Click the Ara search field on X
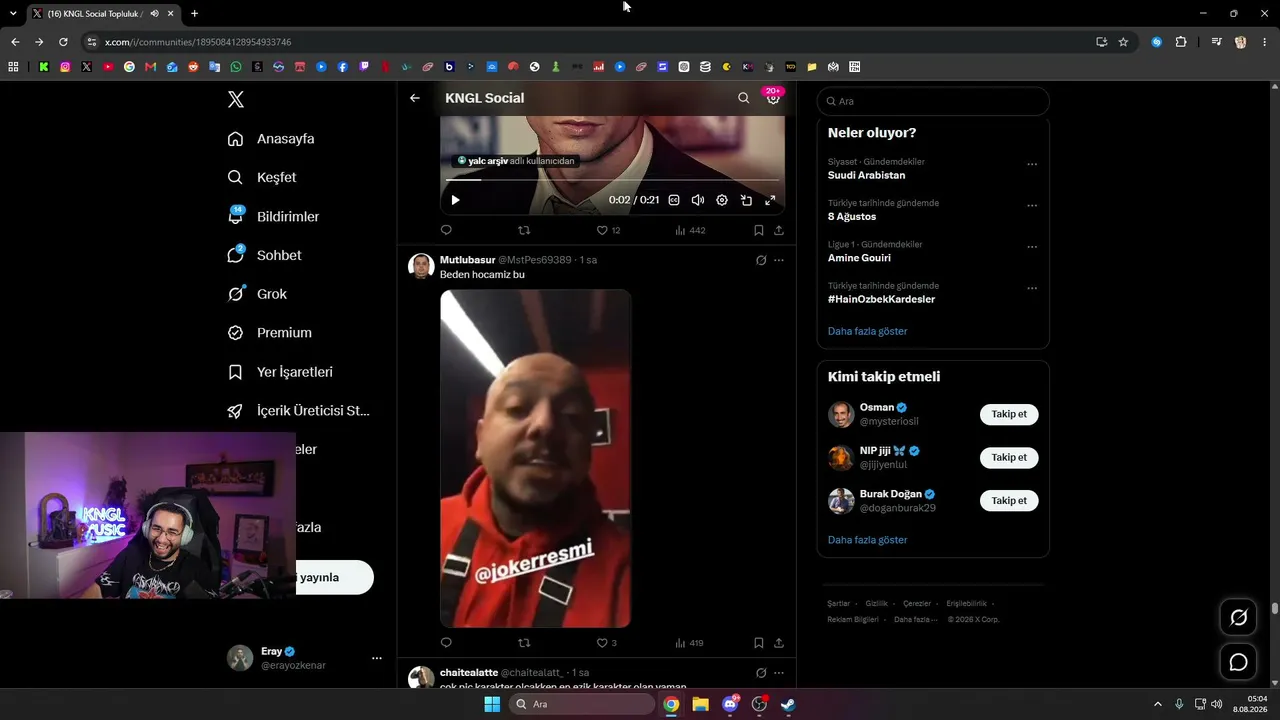Screen dimensions: 1280x720 [x=933, y=101]
